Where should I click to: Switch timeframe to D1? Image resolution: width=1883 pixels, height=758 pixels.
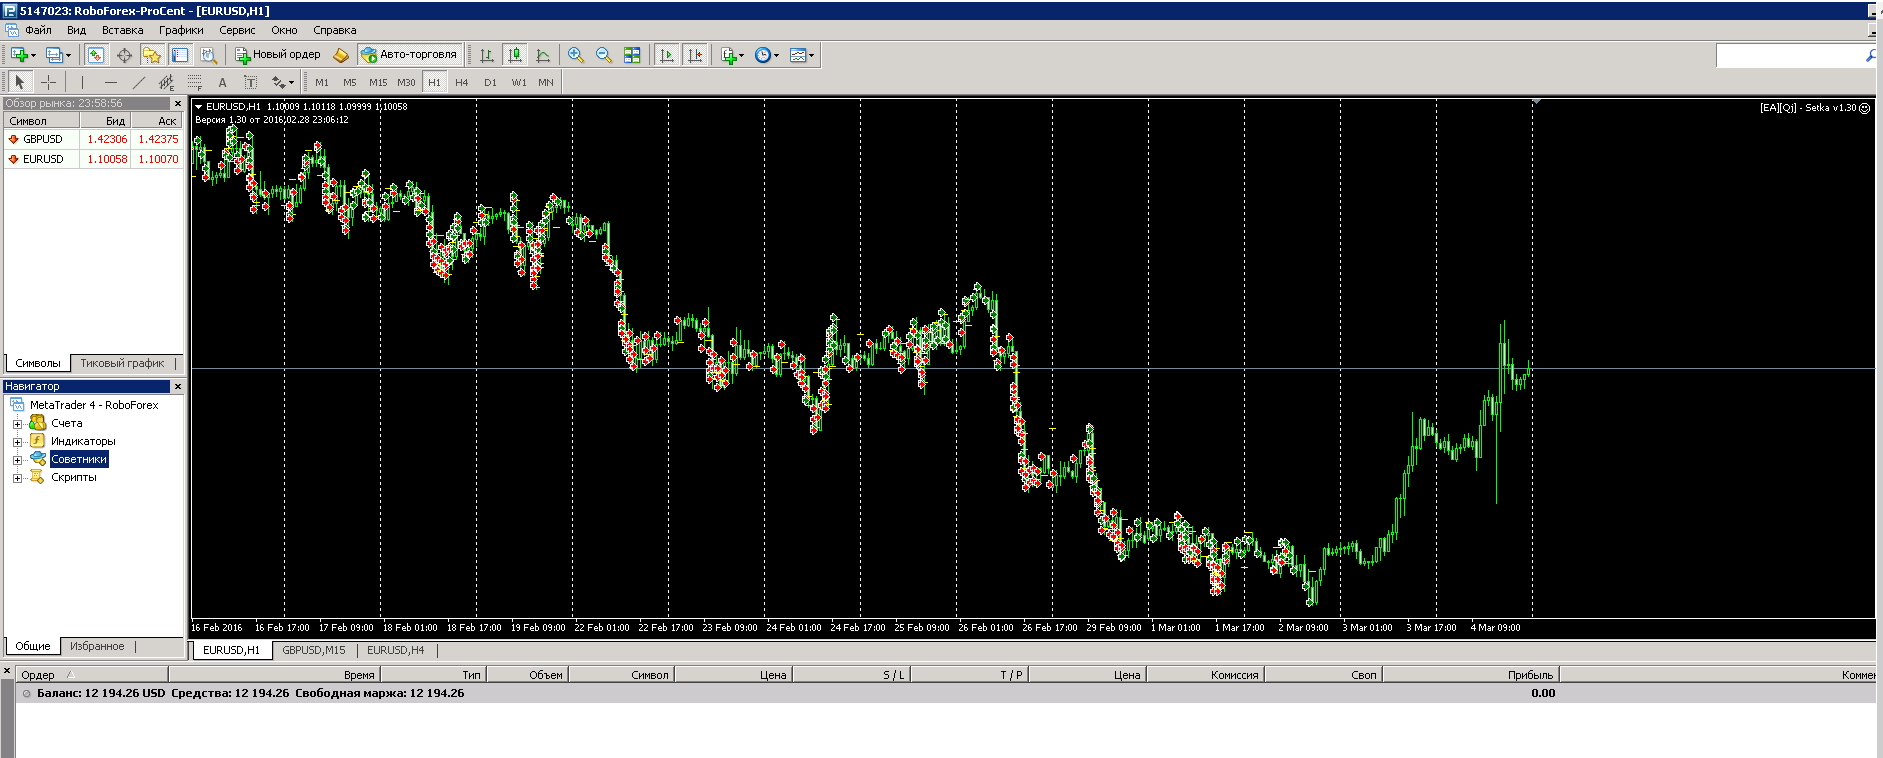(x=490, y=82)
